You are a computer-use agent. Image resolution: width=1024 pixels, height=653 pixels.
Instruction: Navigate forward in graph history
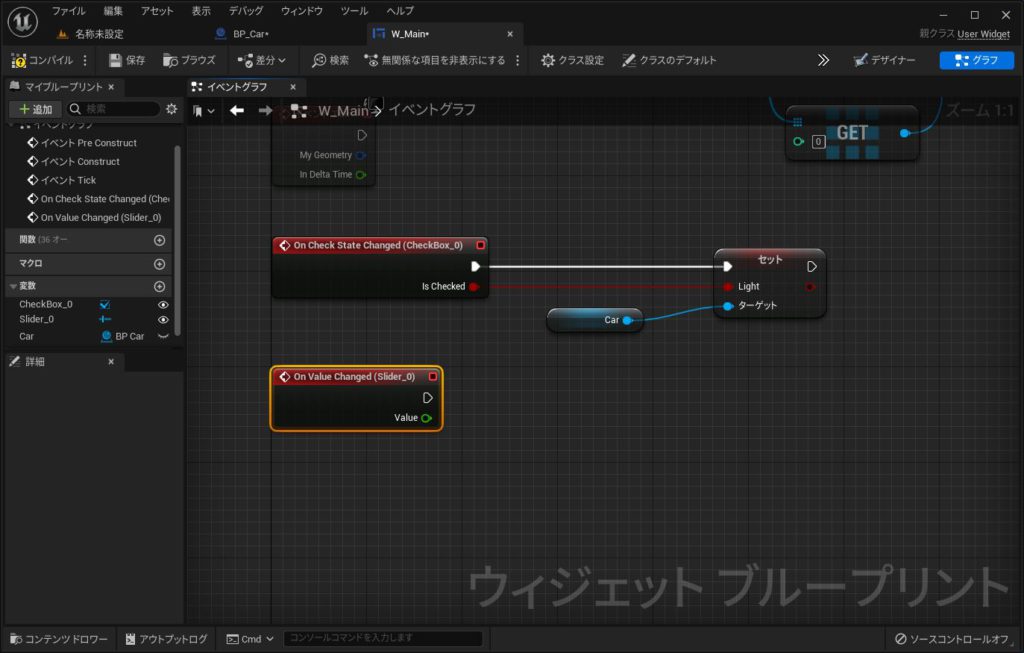coord(265,110)
